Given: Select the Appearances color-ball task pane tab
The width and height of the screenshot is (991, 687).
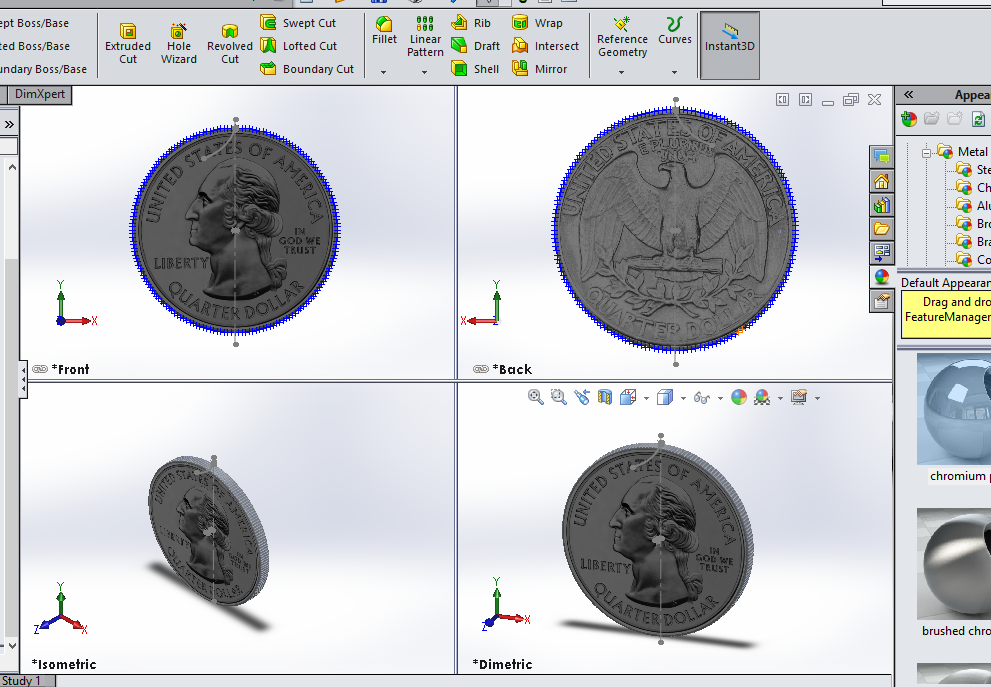Looking at the screenshot, I should [x=881, y=277].
